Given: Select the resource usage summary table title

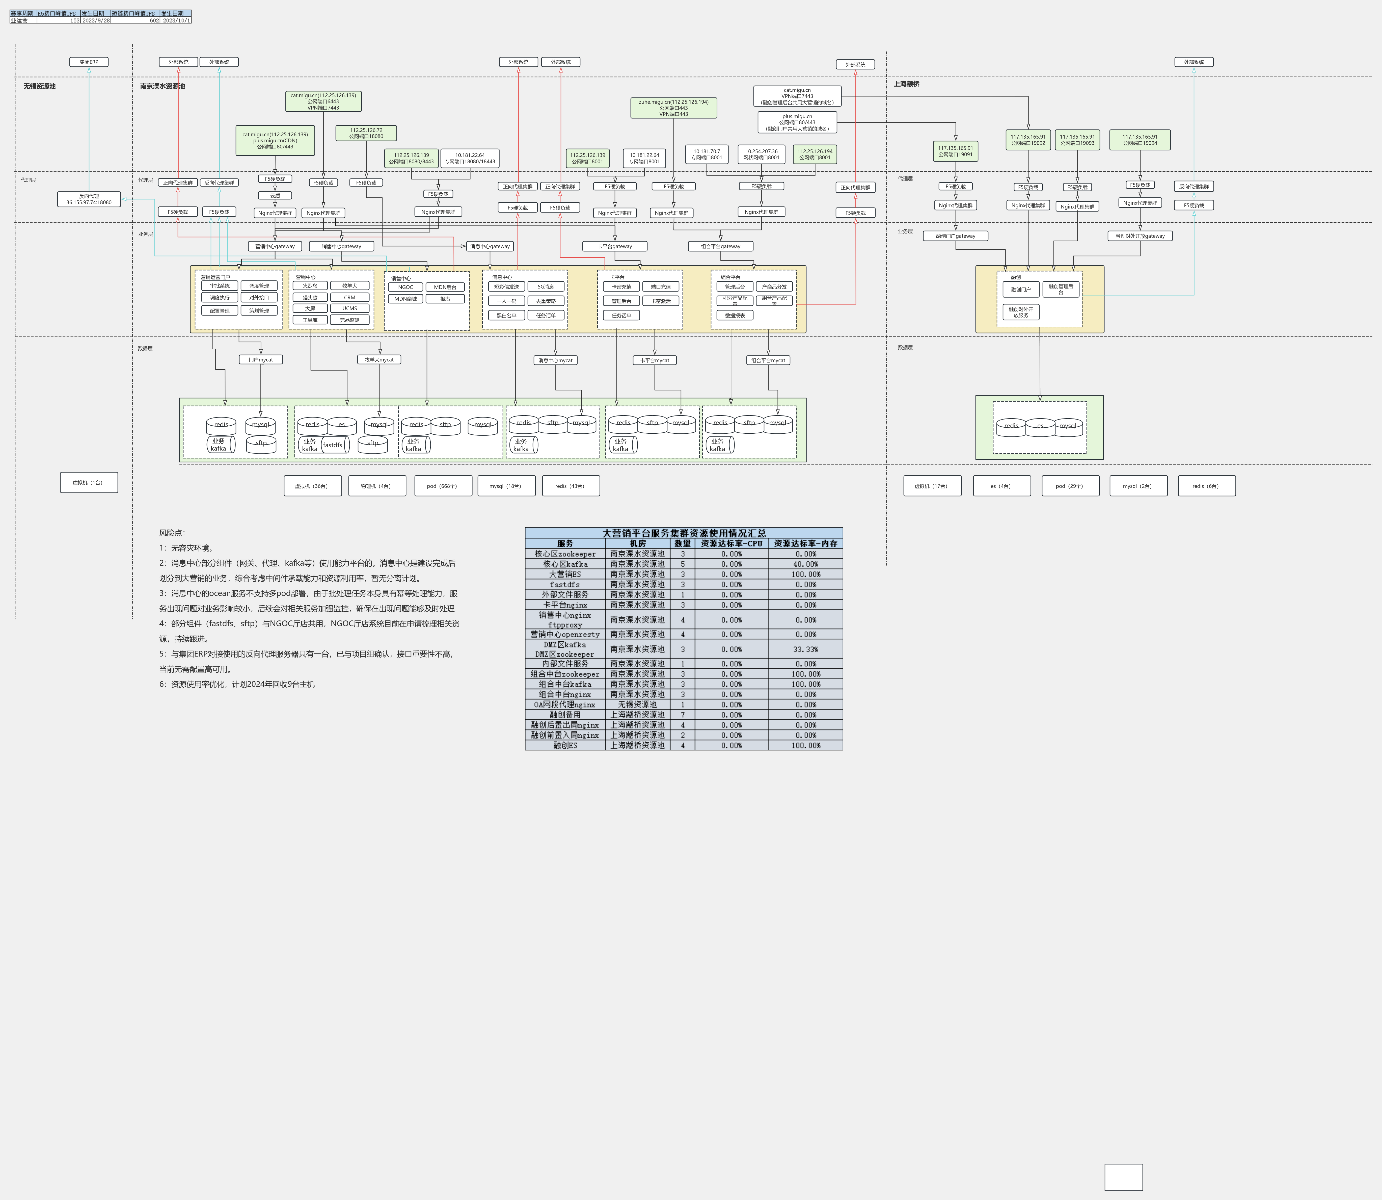Looking at the screenshot, I should (683, 533).
